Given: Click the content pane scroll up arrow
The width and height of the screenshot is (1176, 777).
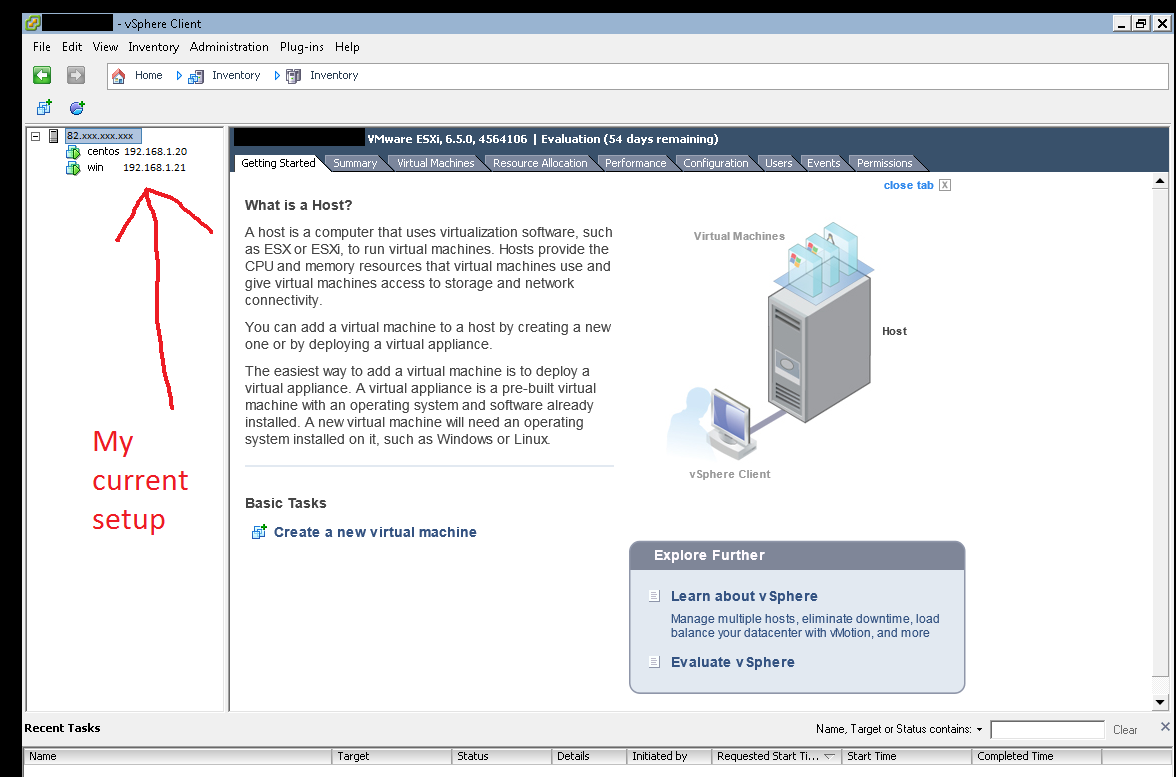Looking at the screenshot, I should point(1160,181).
